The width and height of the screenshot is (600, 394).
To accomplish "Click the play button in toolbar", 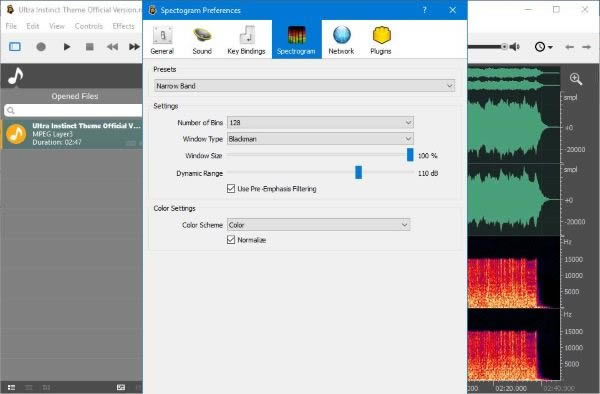I will tap(67, 47).
